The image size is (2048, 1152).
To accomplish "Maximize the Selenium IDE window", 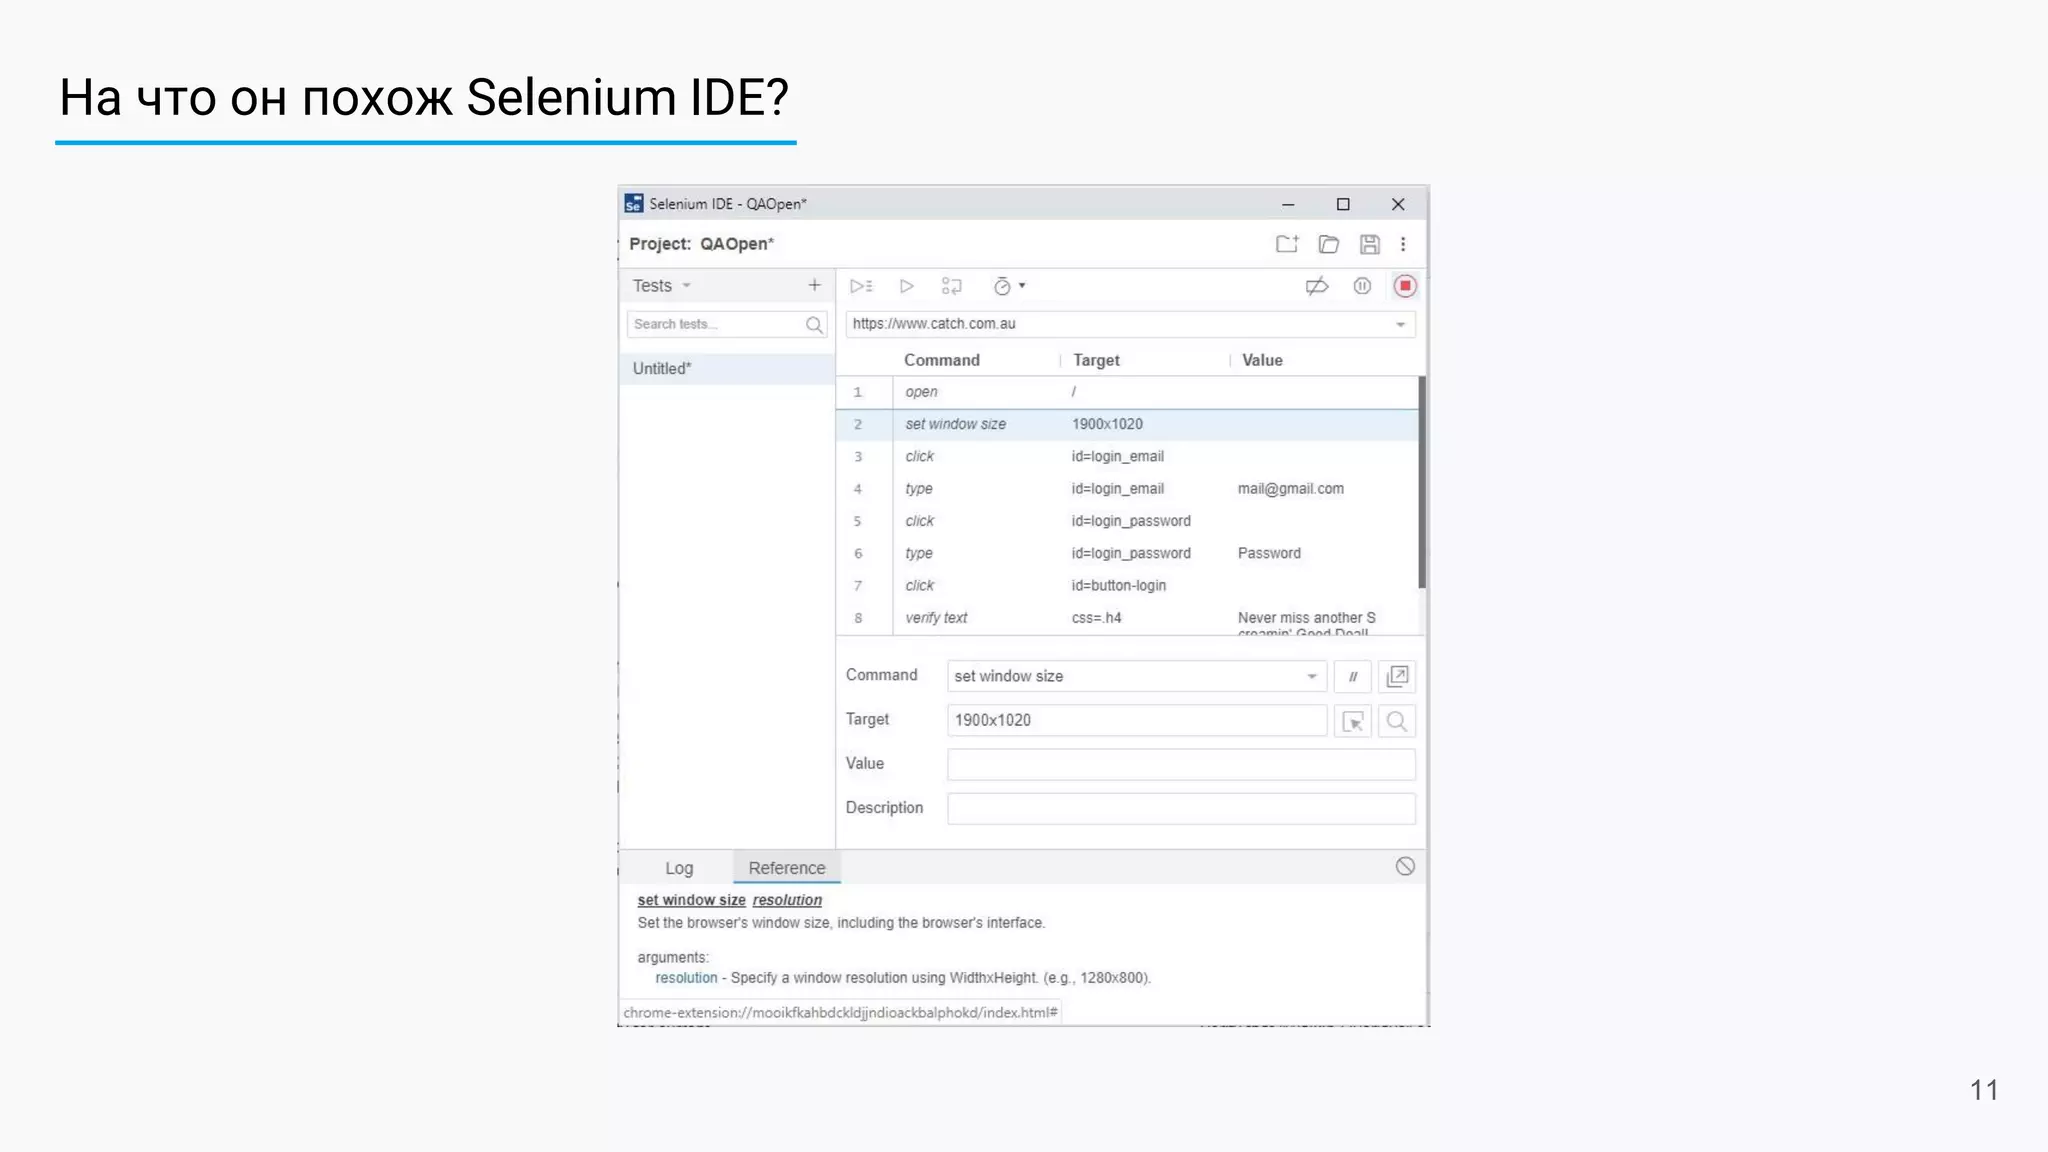I will coord(1343,204).
